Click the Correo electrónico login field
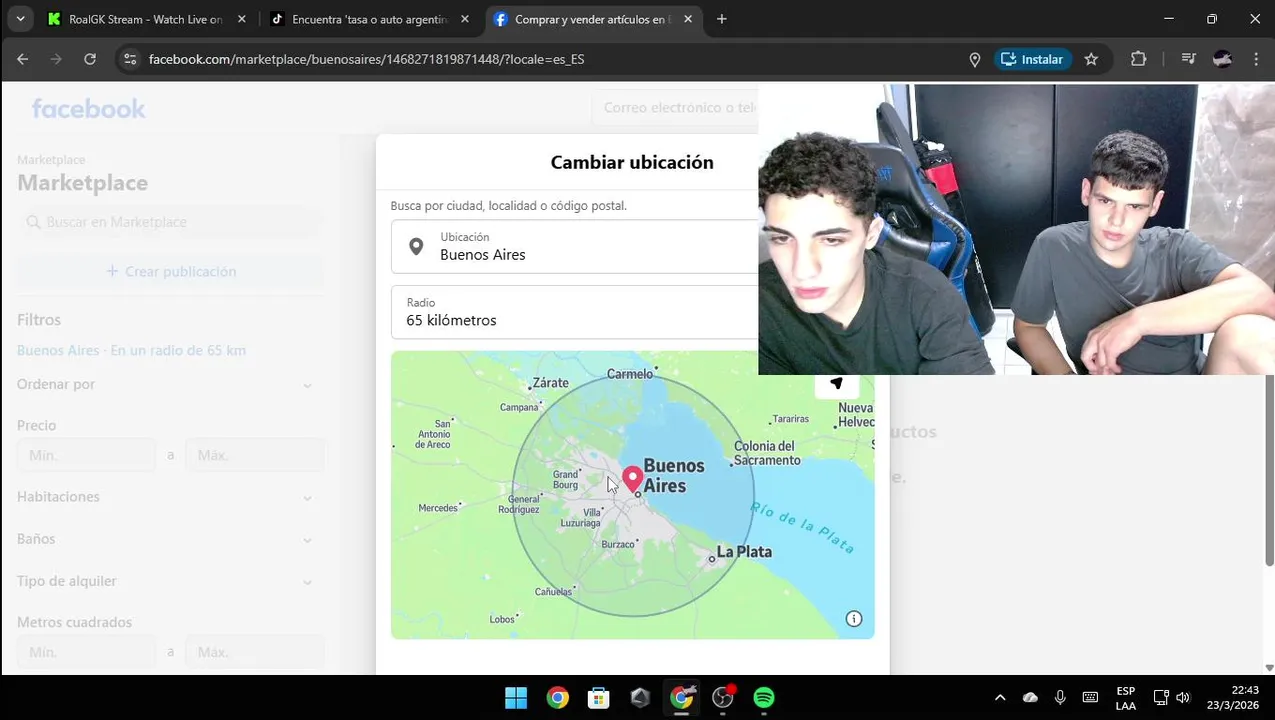 click(676, 107)
